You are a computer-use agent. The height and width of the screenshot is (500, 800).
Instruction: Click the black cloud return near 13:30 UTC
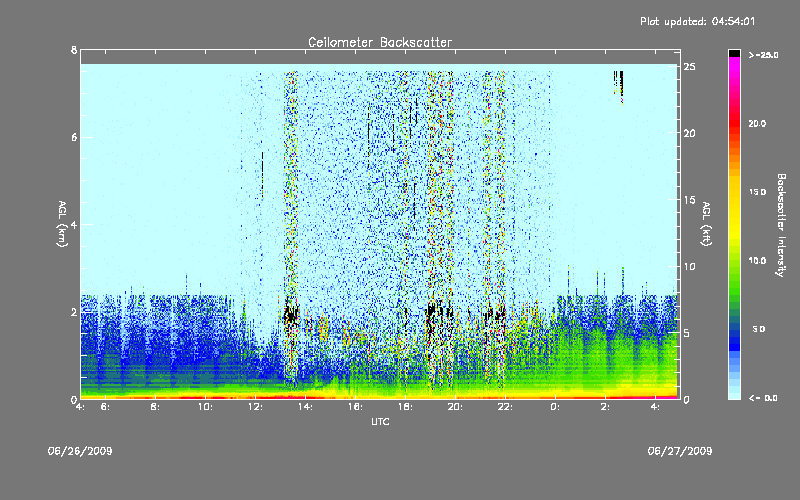[291, 313]
